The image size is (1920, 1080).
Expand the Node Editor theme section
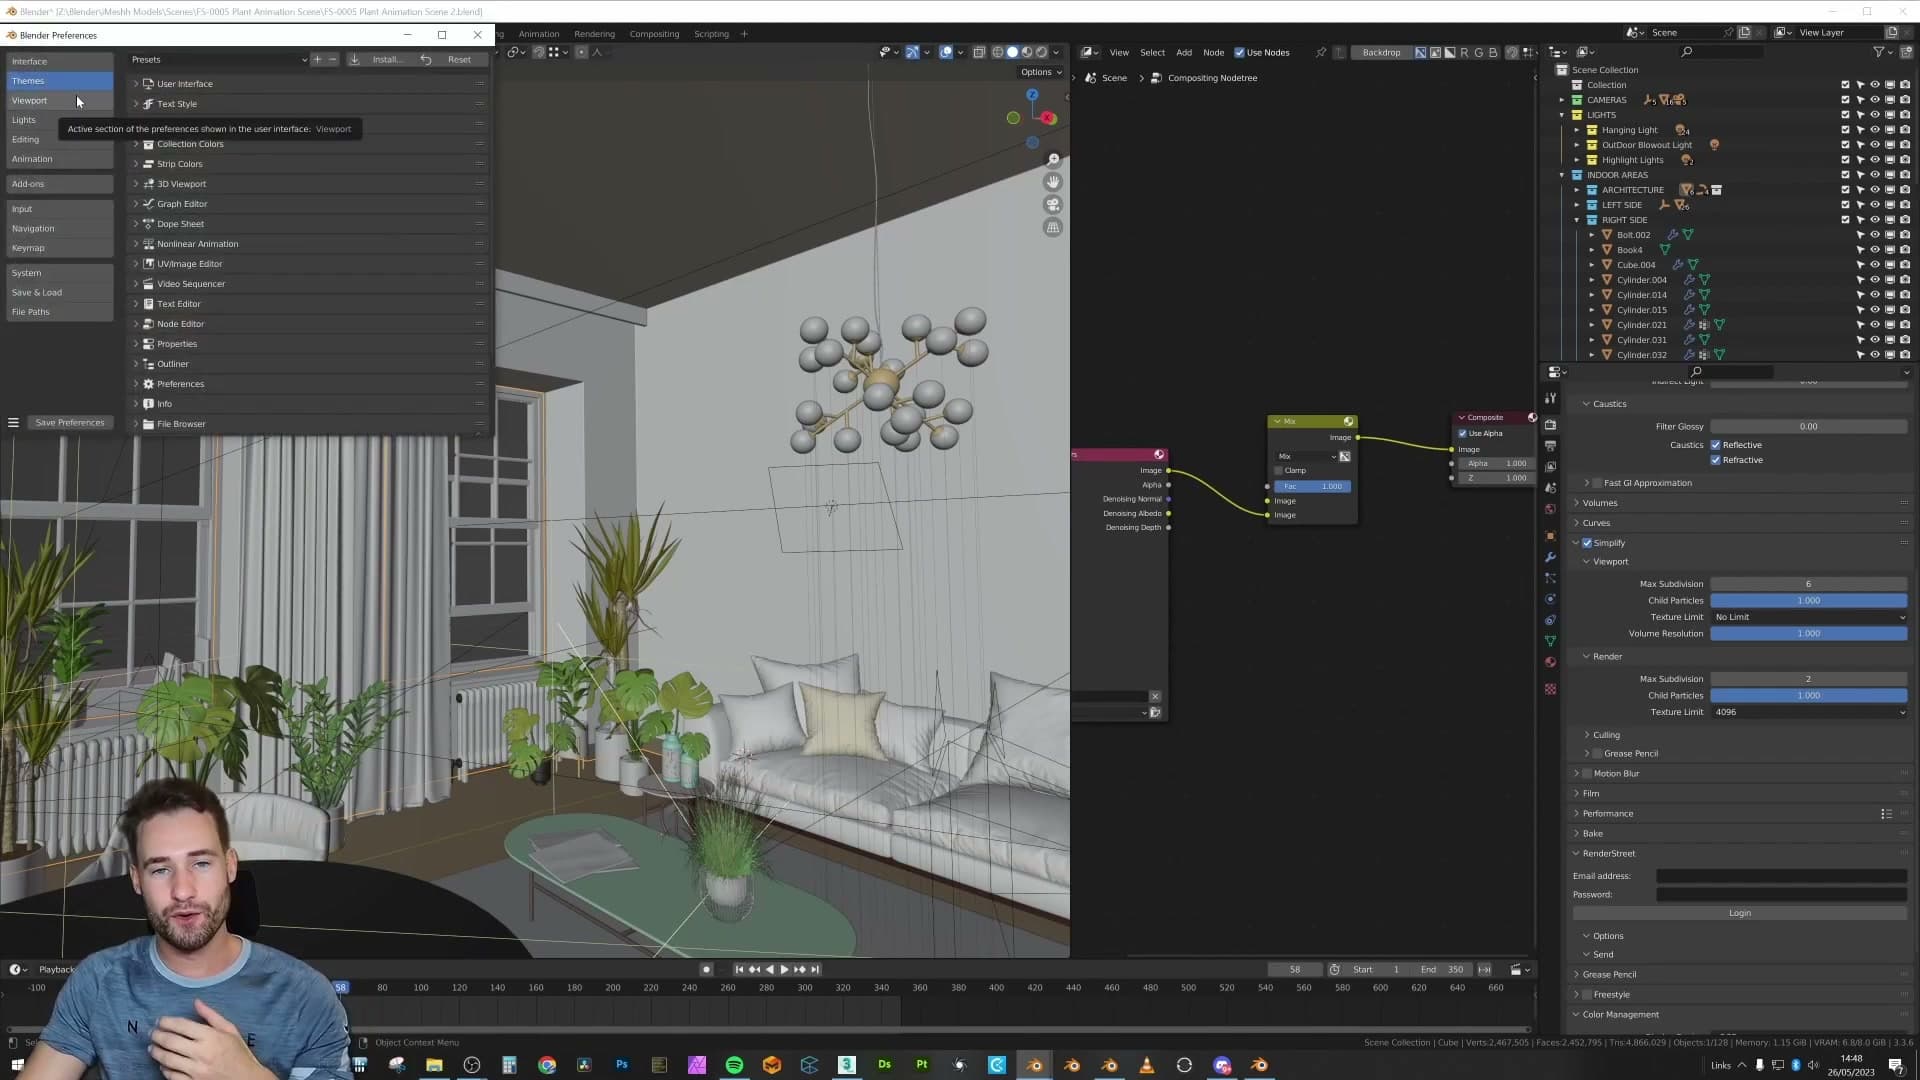click(136, 324)
